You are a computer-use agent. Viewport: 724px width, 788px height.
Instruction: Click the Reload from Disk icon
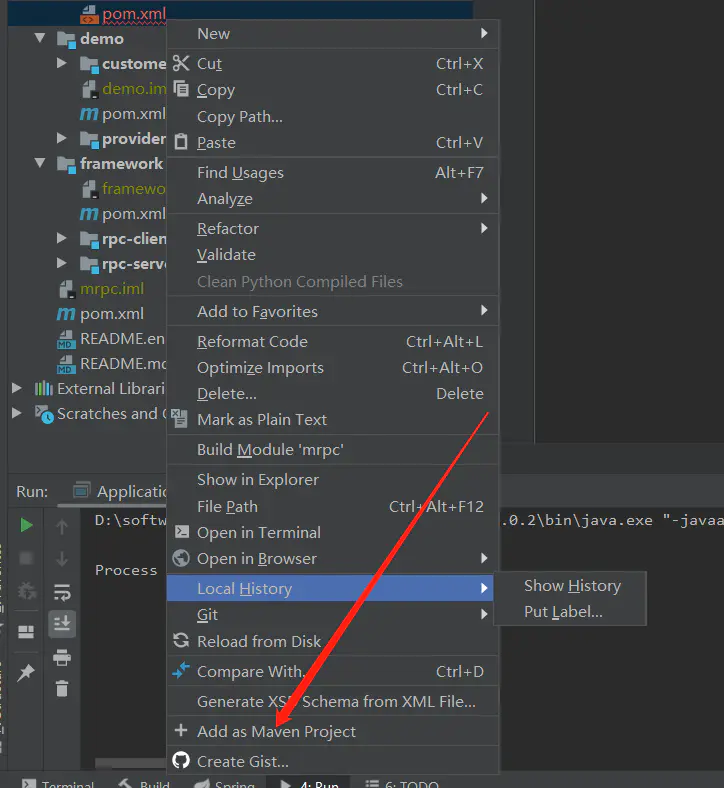181,640
